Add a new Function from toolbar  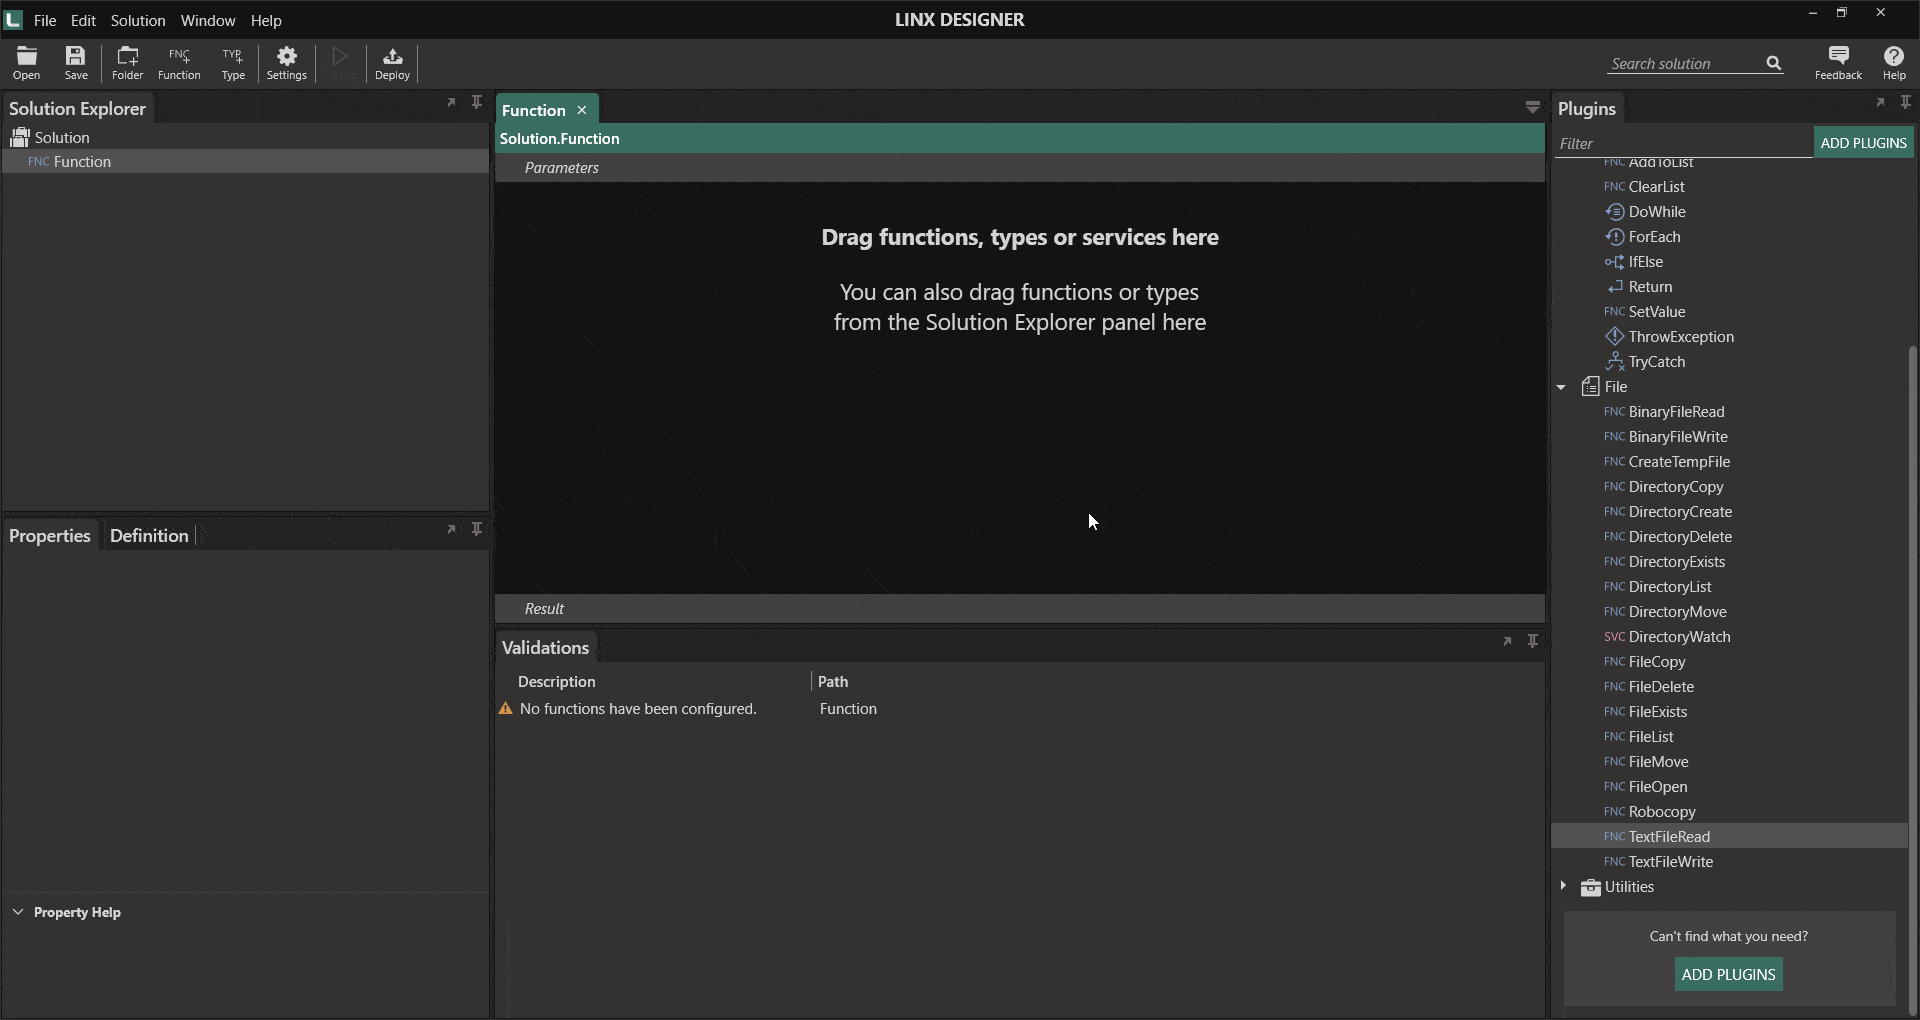179,63
